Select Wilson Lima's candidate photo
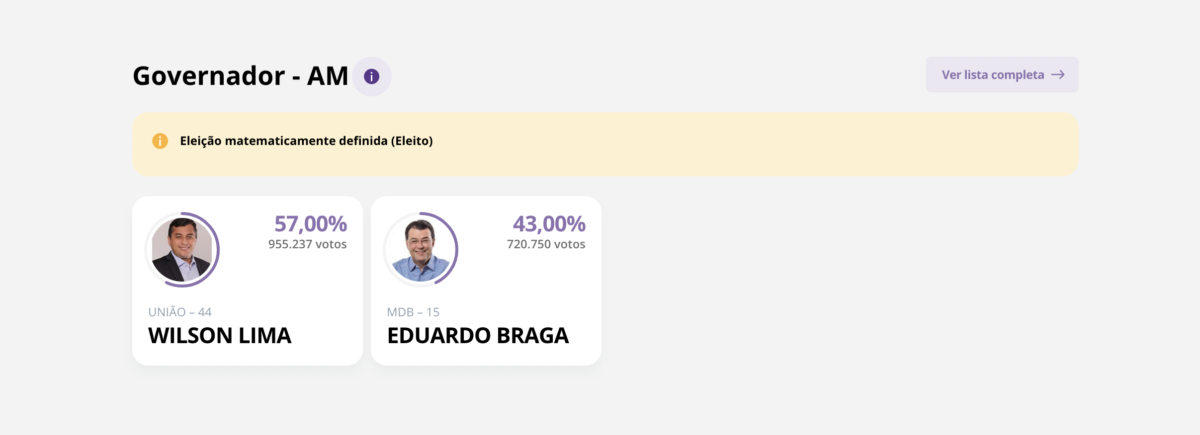 (181, 250)
